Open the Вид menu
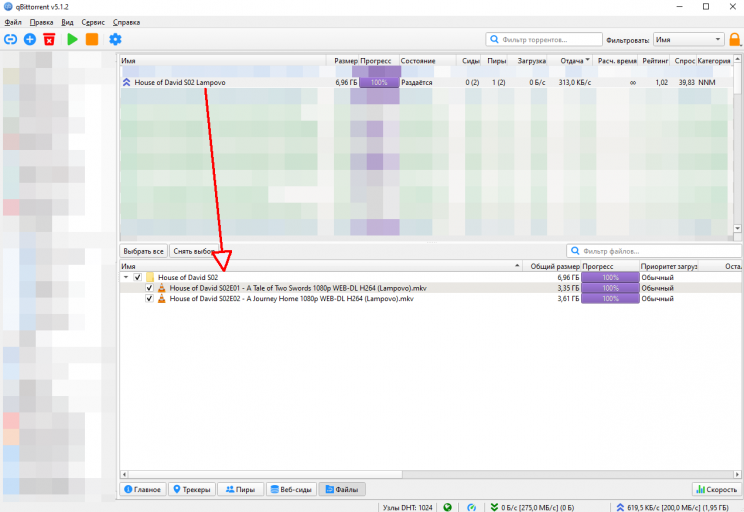The height and width of the screenshot is (512, 744). pos(67,22)
